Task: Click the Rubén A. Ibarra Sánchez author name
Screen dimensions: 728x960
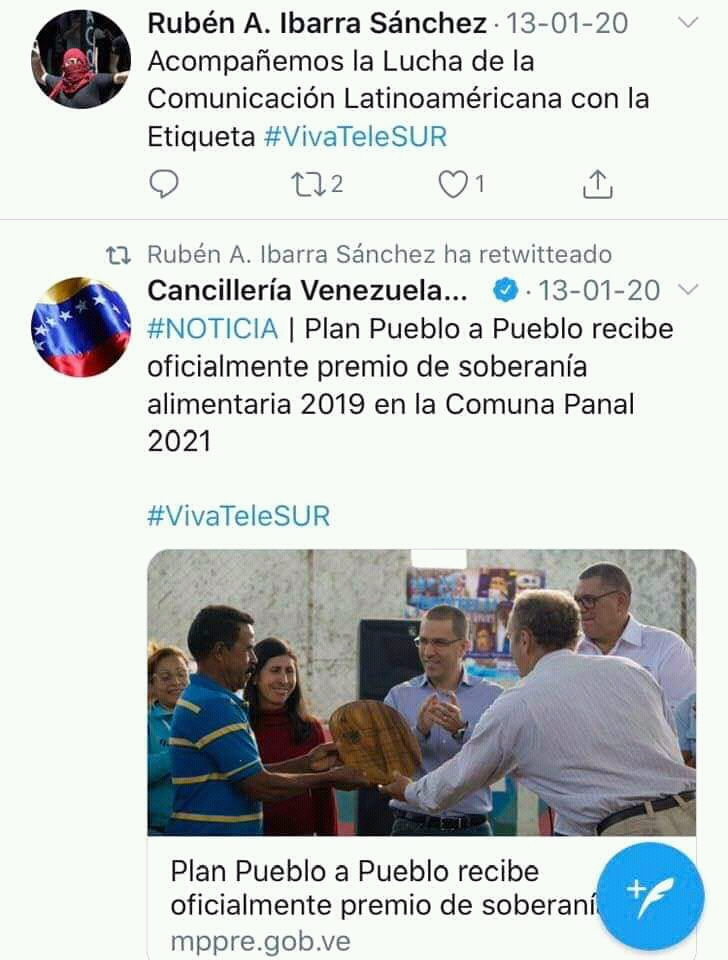Action: coord(317,24)
